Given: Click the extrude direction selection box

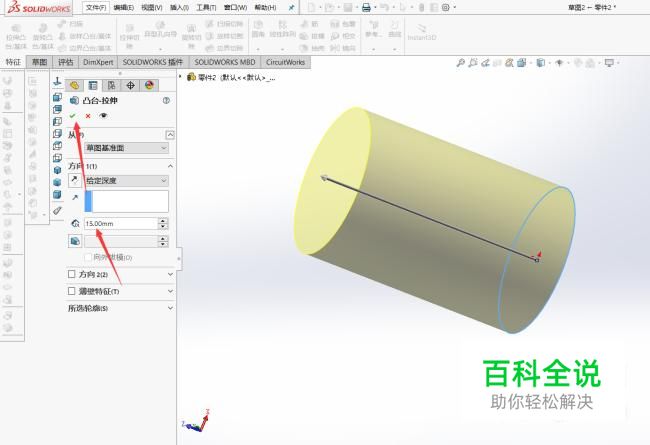Looking at the screenshot, I should [126, 202].
